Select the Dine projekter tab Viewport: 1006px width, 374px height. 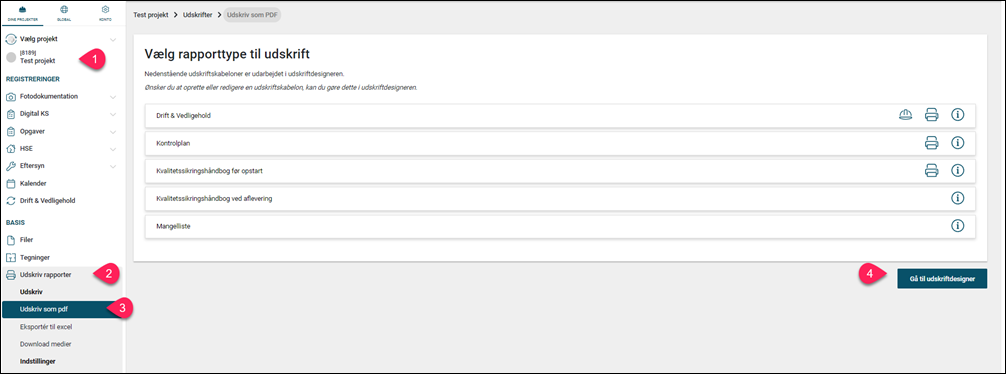pyautogui.click(x=22, y=13)
